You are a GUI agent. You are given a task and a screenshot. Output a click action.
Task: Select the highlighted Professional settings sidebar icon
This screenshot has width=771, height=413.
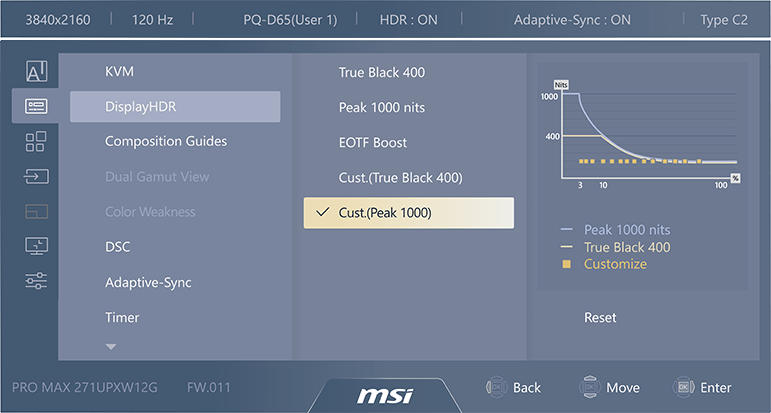pos(36,106)
